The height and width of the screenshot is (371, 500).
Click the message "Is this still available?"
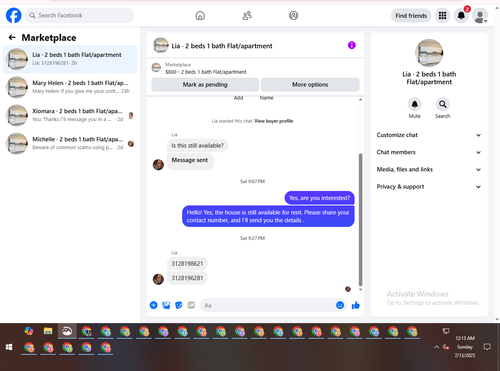tap(197, 146)
